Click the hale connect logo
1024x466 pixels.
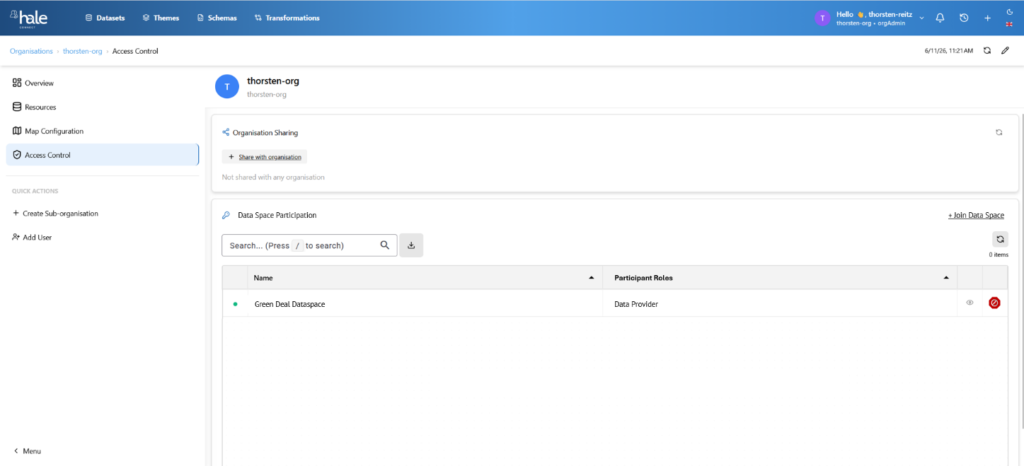(29, 18)
